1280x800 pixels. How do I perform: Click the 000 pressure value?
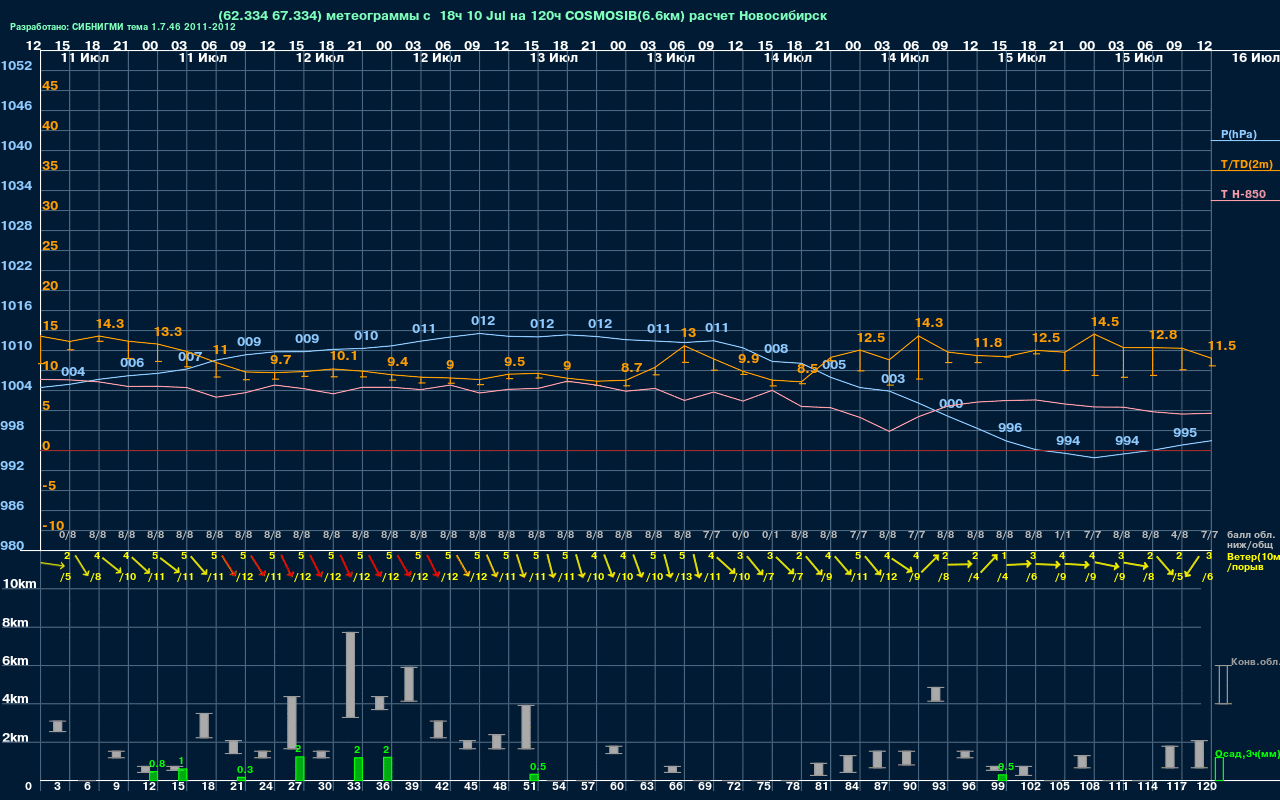tap(951, 403)
